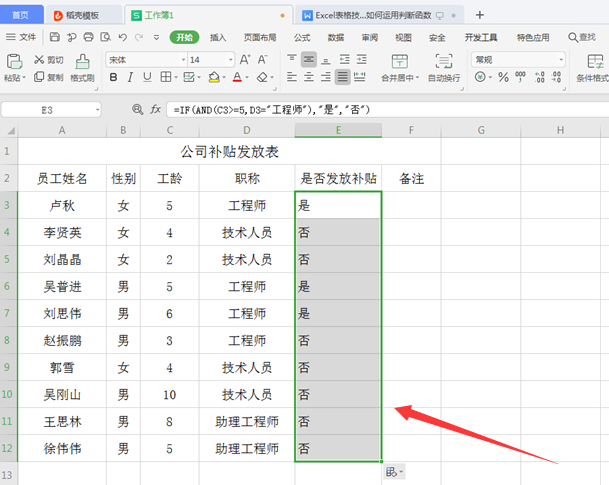Expand borders dropdown arrow
609x485 pixels.
point(176,77)
